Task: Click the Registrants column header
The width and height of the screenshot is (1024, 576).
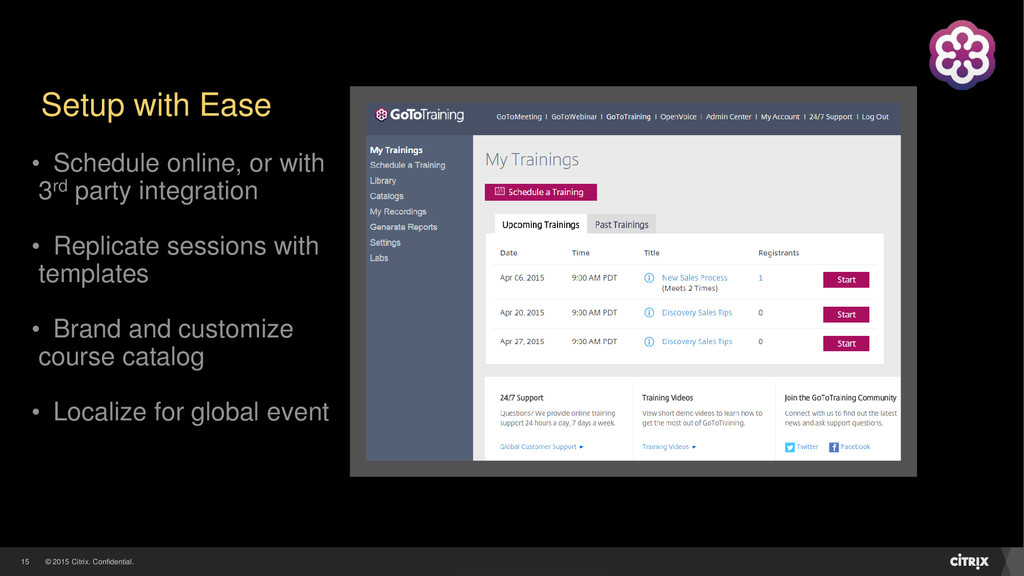Action: 778,253
